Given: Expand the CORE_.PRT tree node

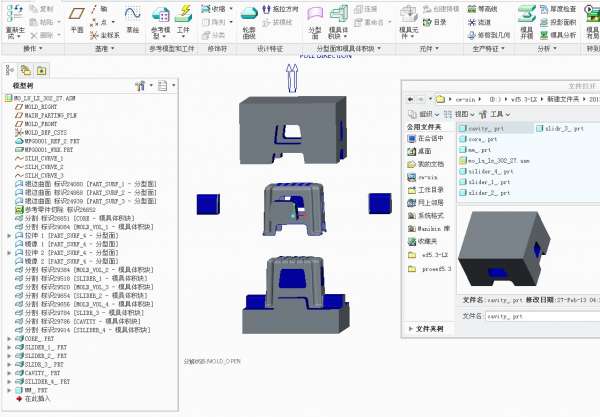Looking at the screenshot, I should tap(9, 339).
